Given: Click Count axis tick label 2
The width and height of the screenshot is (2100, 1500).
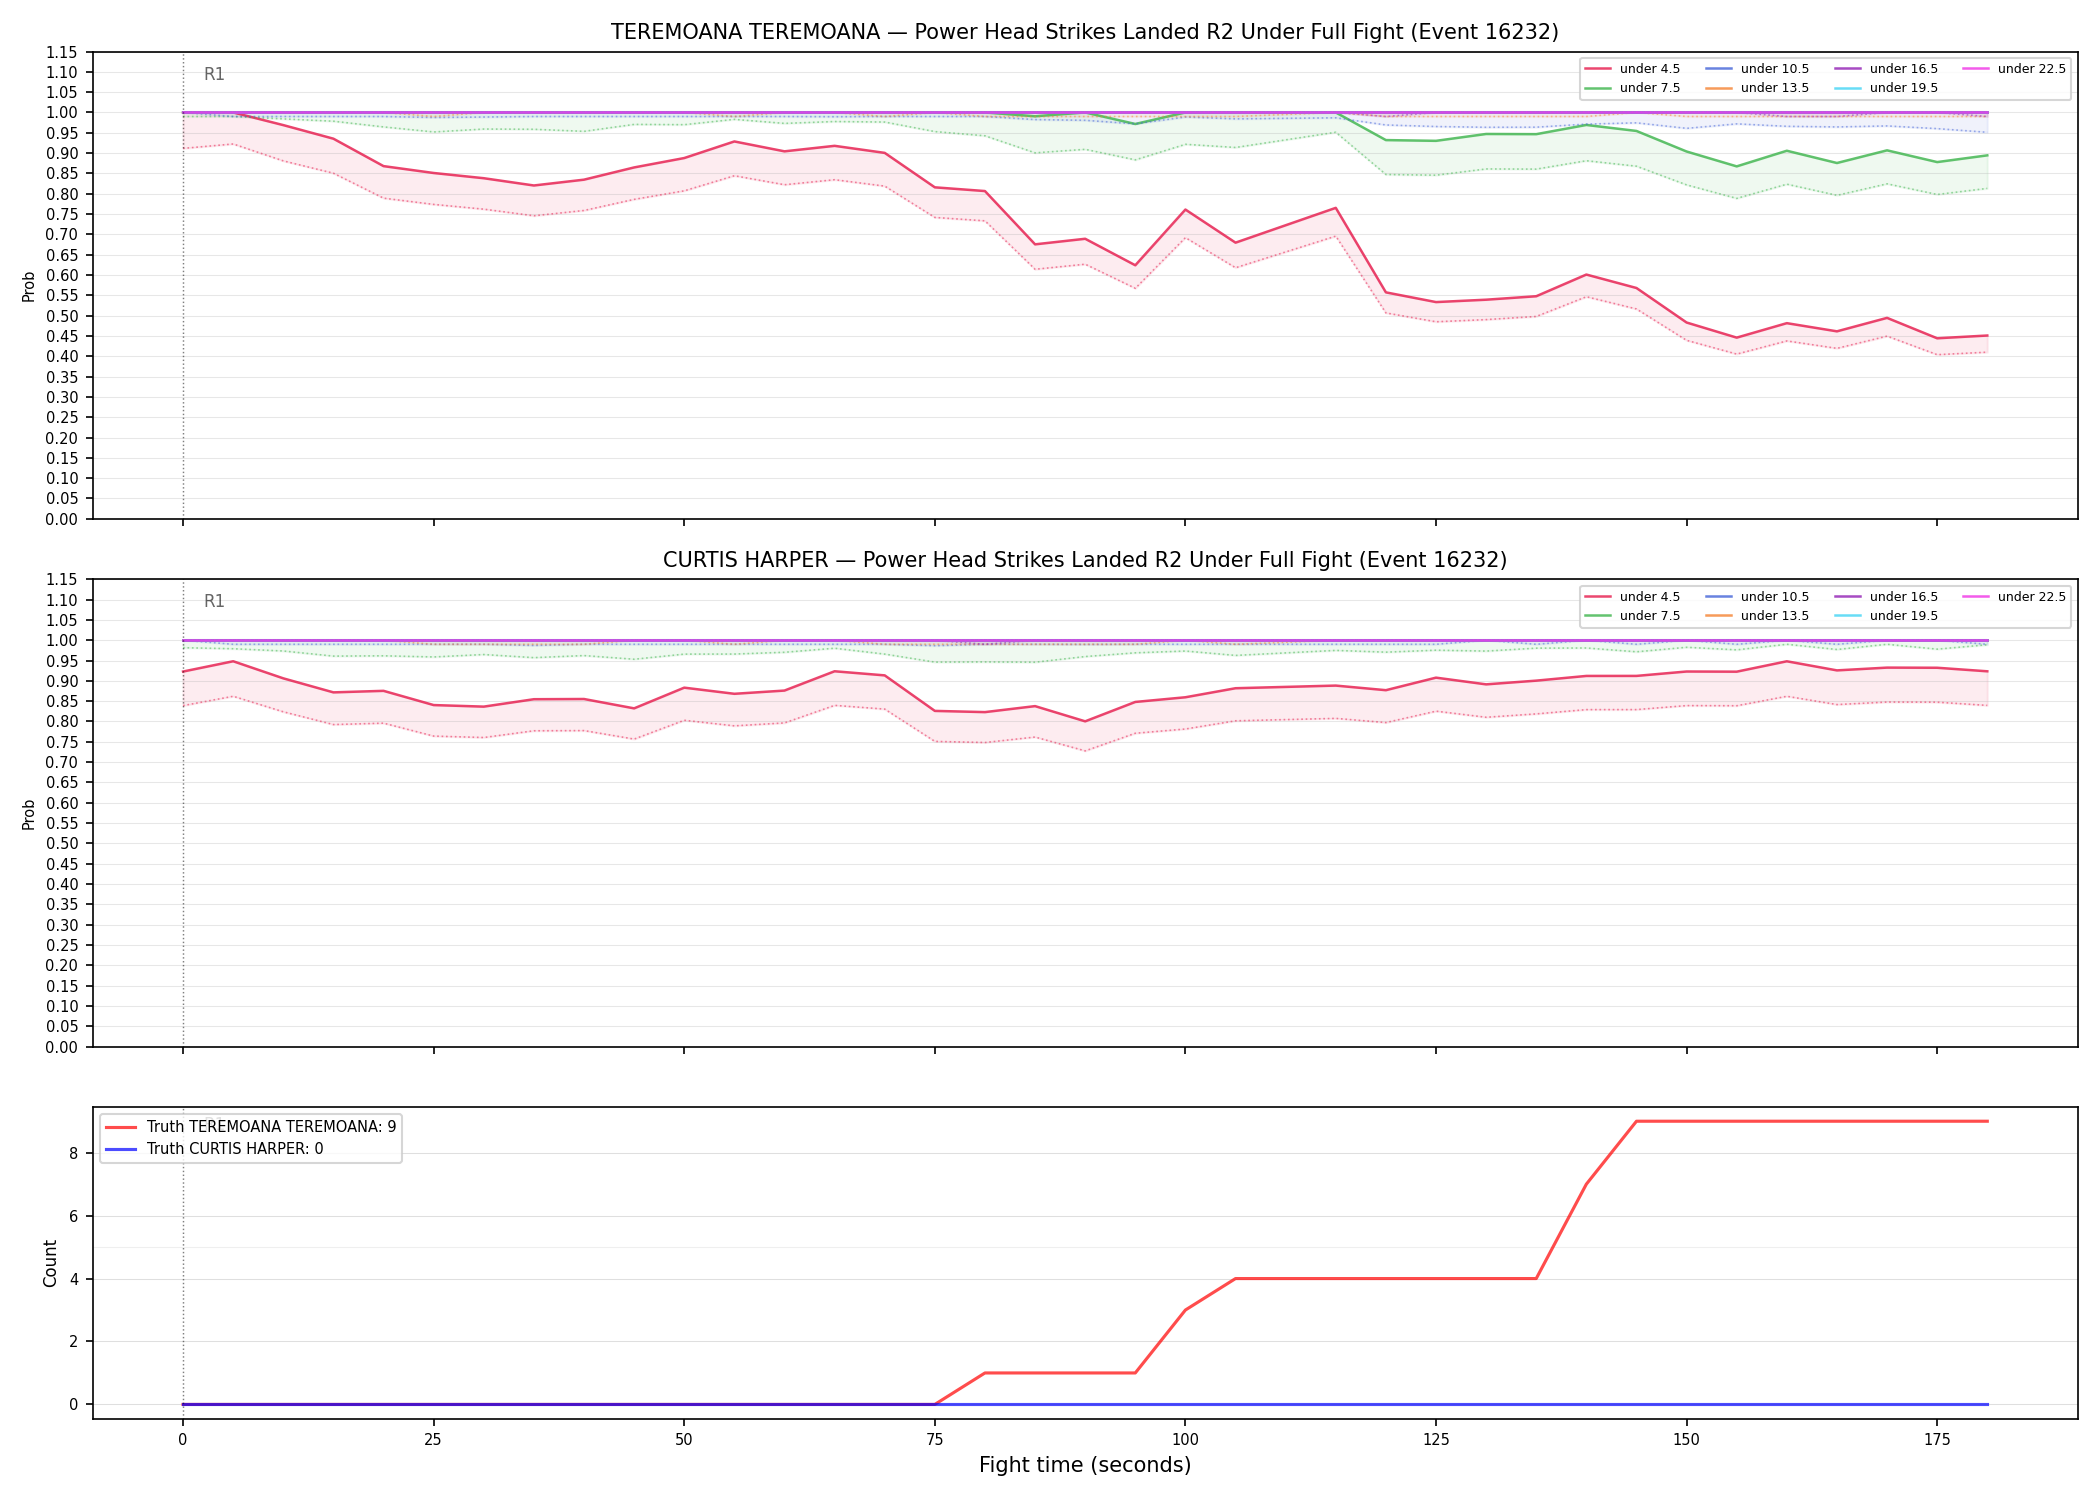Looking at the screenshot, I should point(74,1342).
